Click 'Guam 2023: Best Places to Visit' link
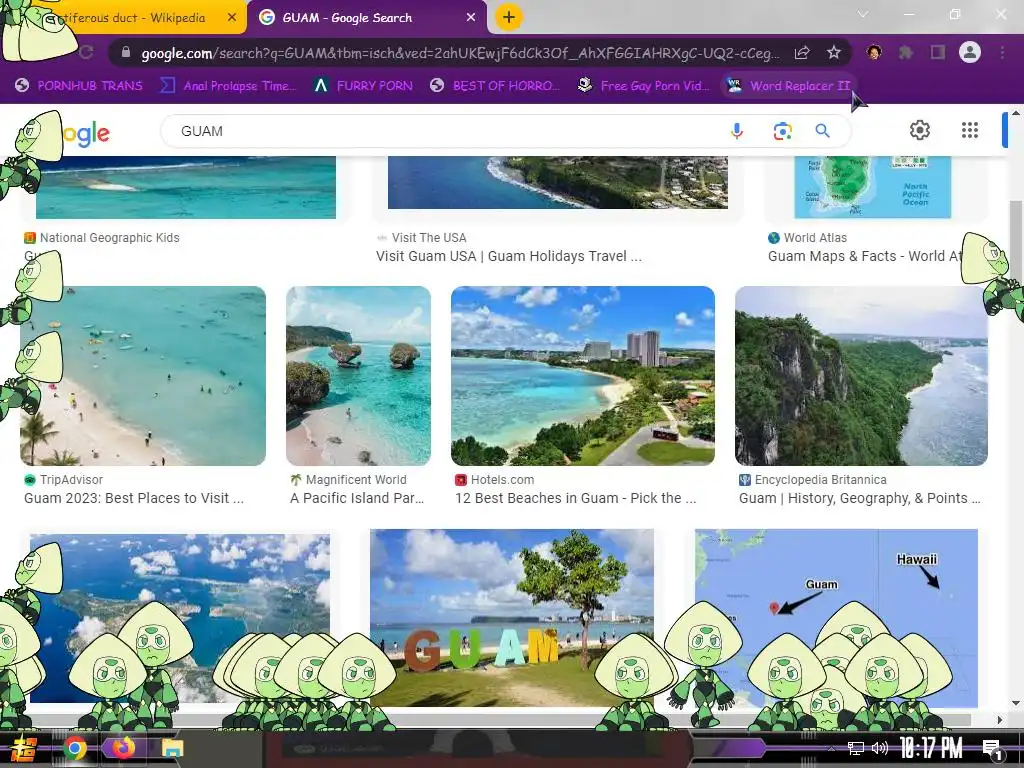 (x=134, y=498)
